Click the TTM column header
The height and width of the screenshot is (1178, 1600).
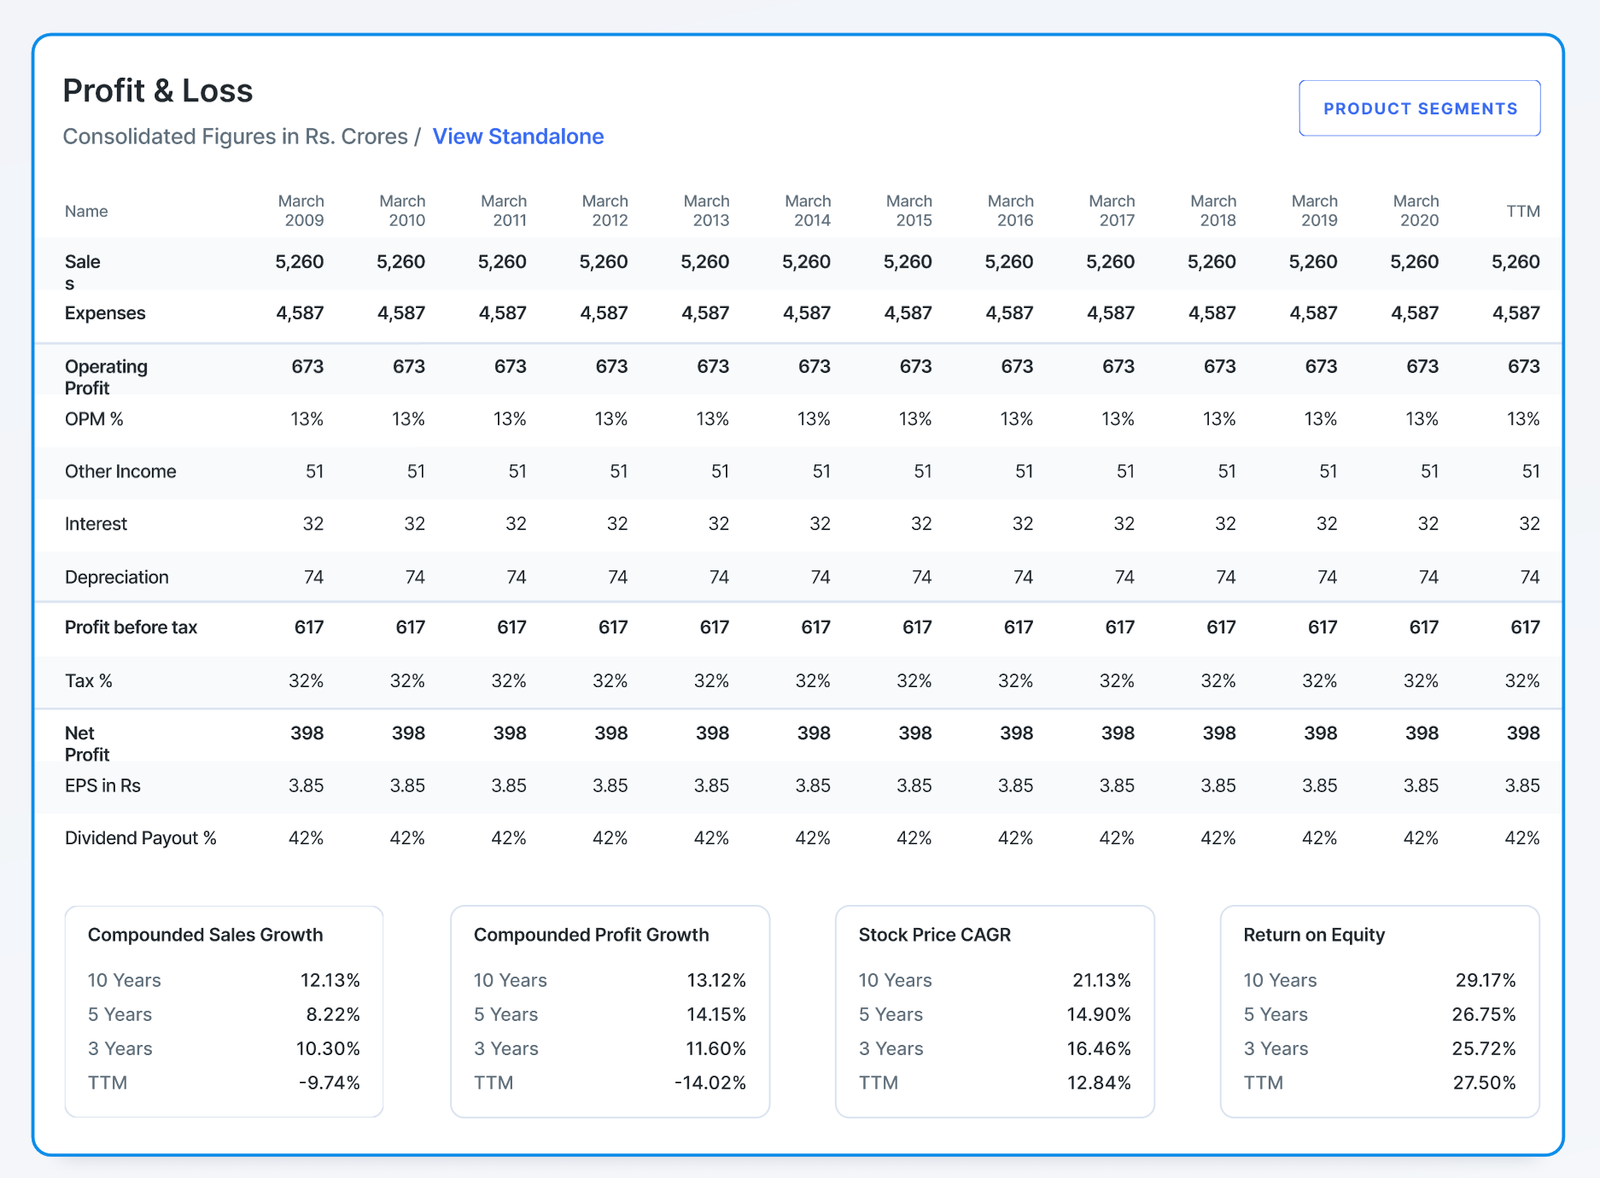point(1523,211)
